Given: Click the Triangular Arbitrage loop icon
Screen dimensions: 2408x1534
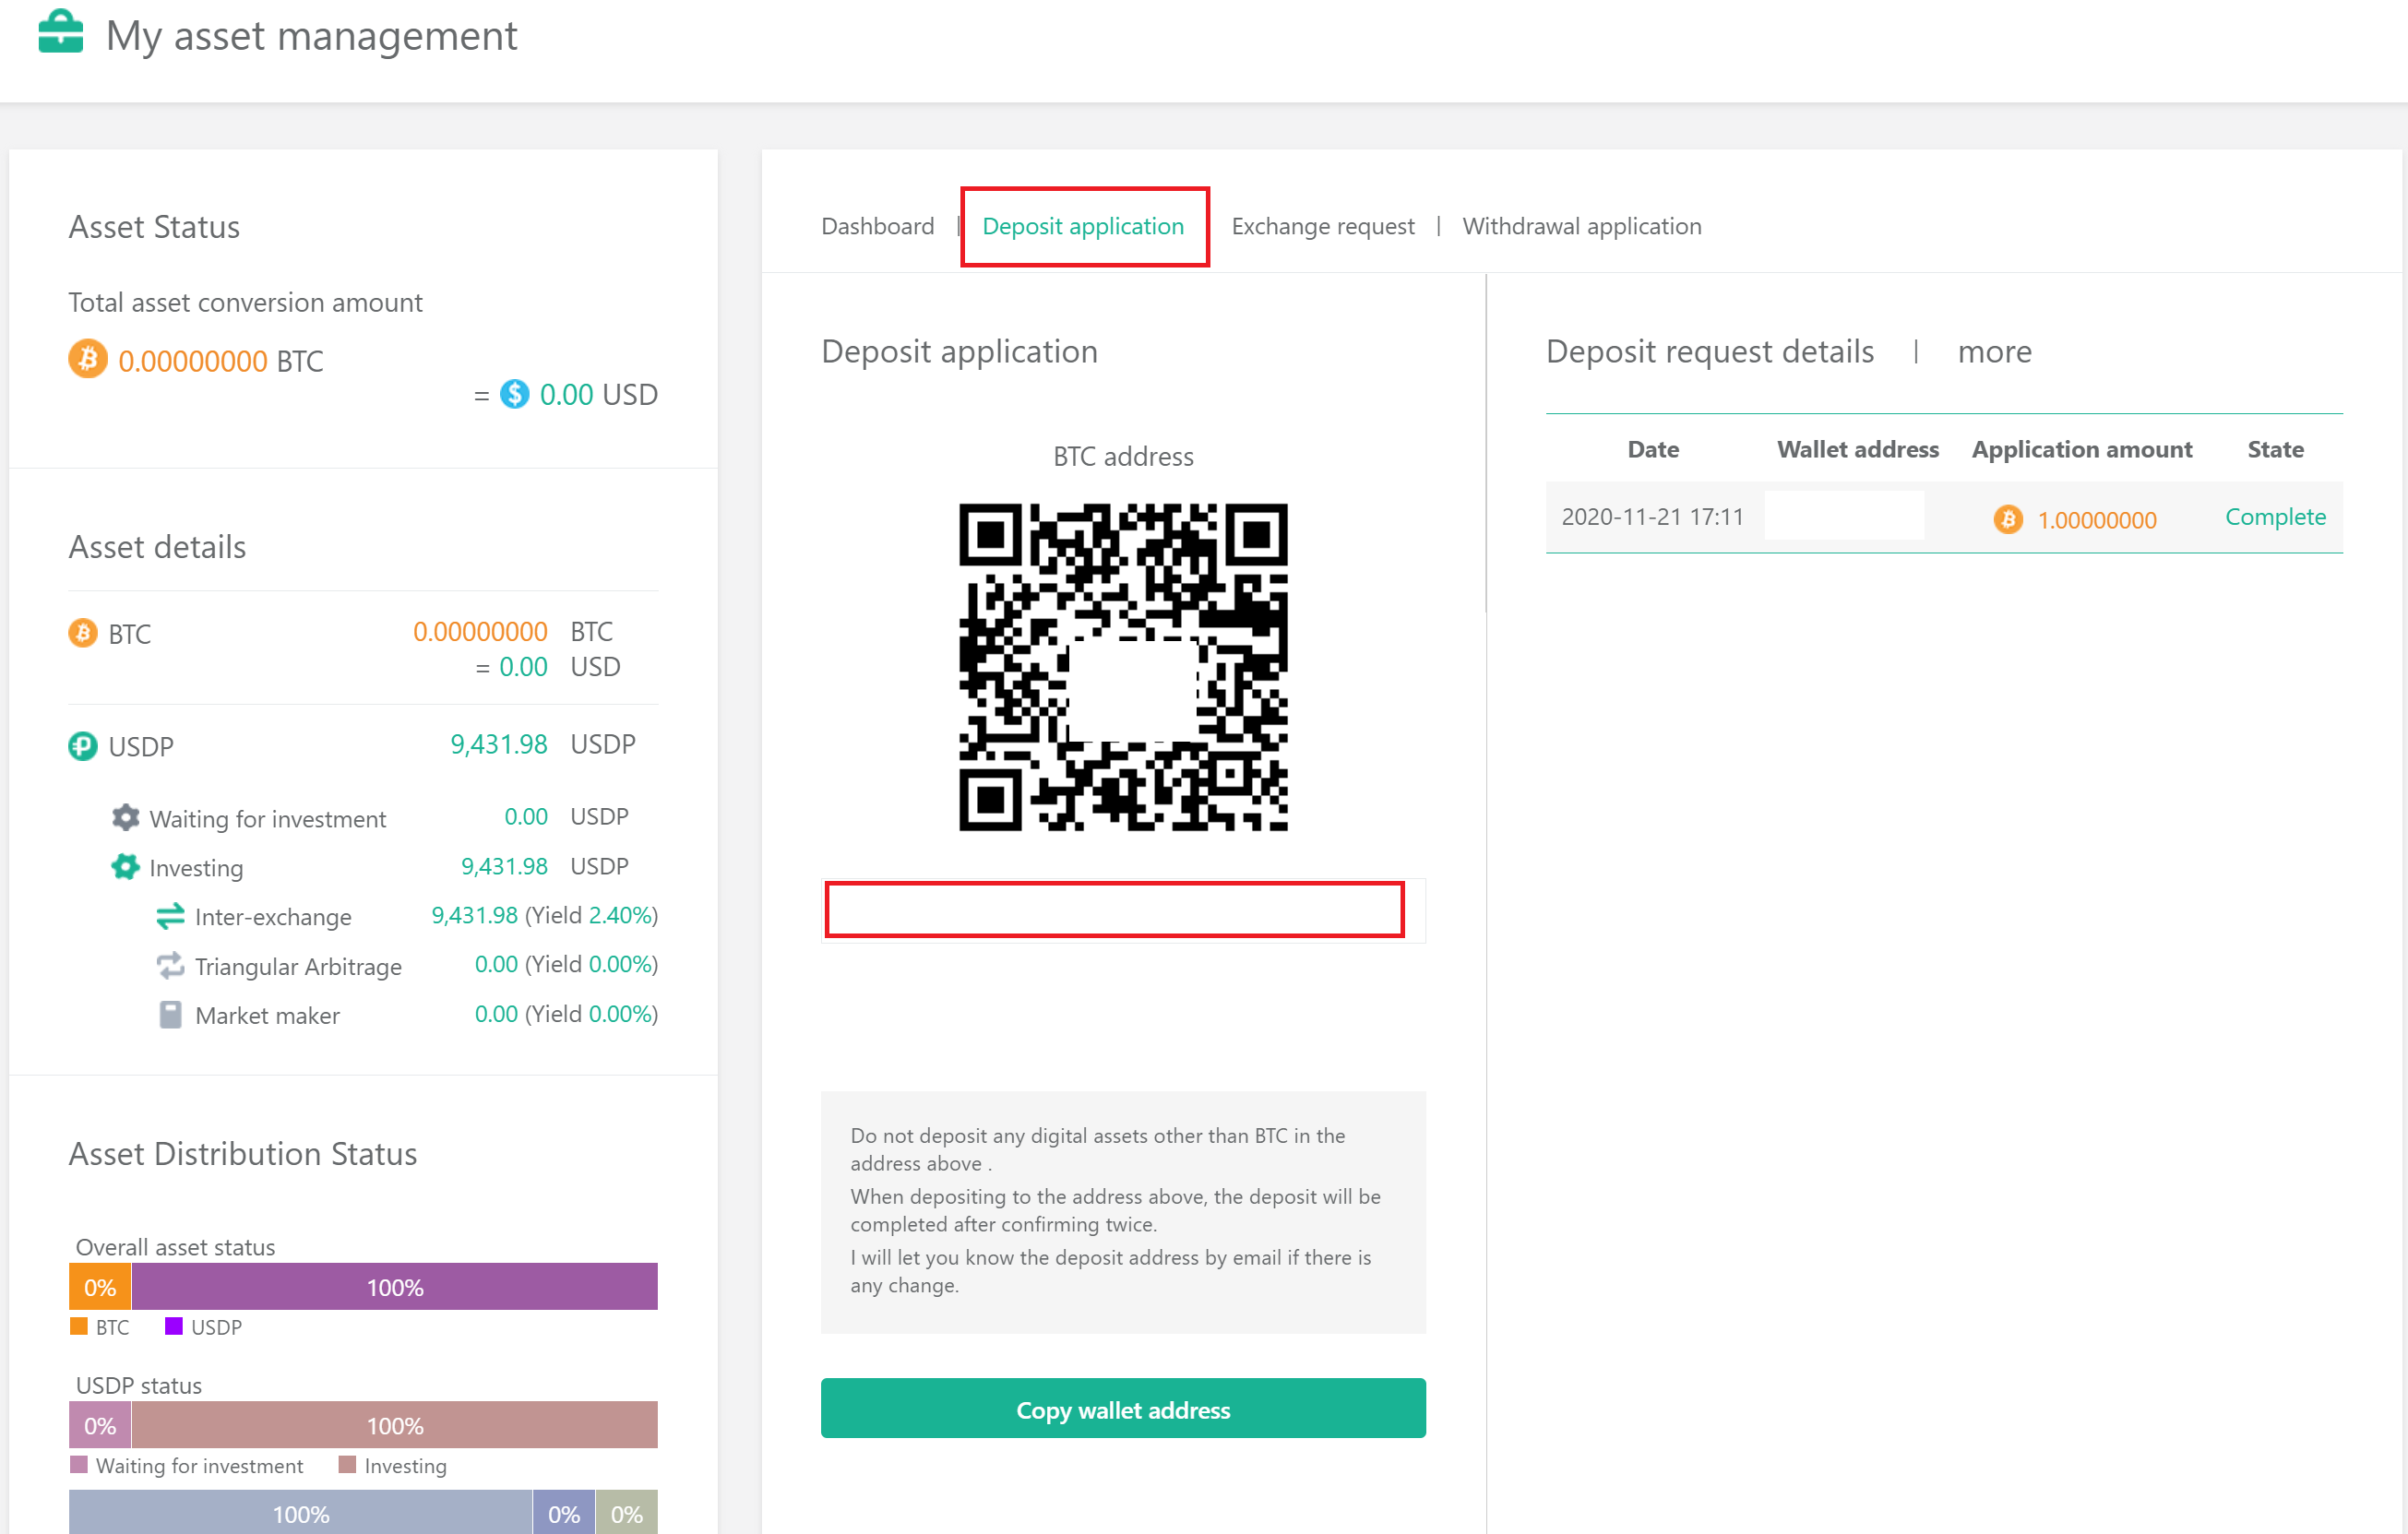Looking at the screenshot, I should tap(170, 965).
